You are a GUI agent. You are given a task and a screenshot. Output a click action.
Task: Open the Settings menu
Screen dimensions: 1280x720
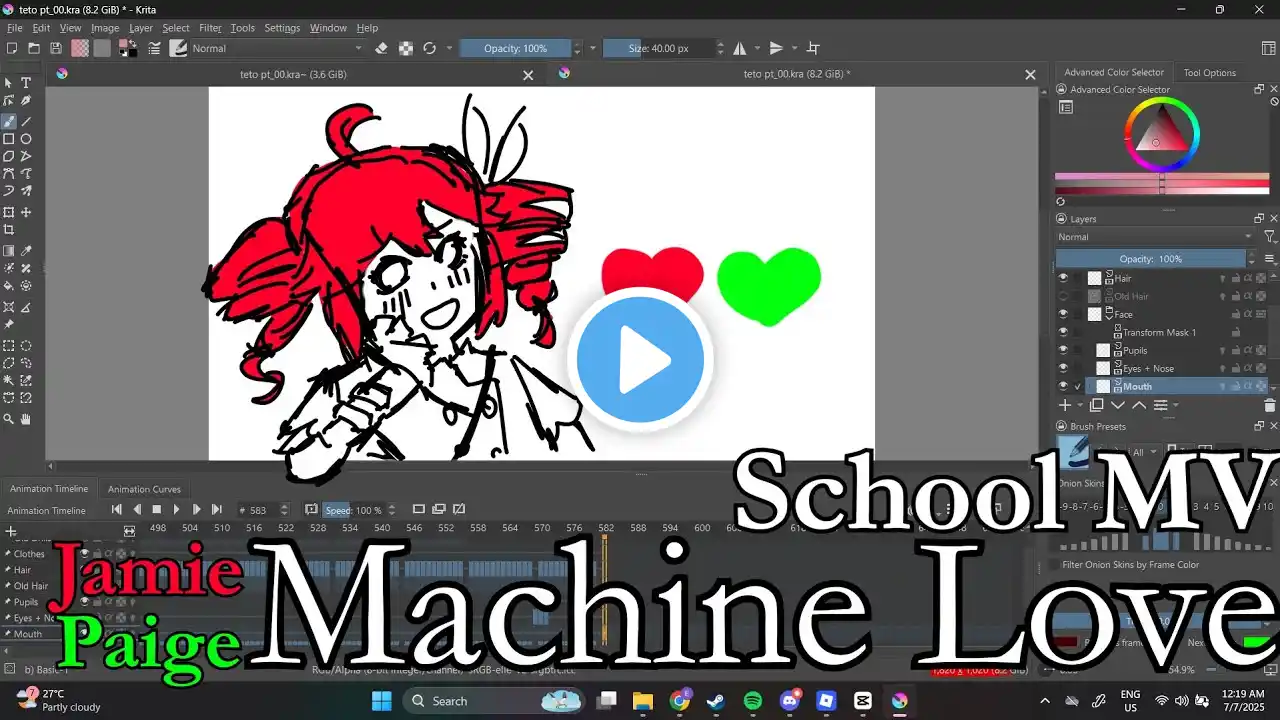tap(282, 28)
